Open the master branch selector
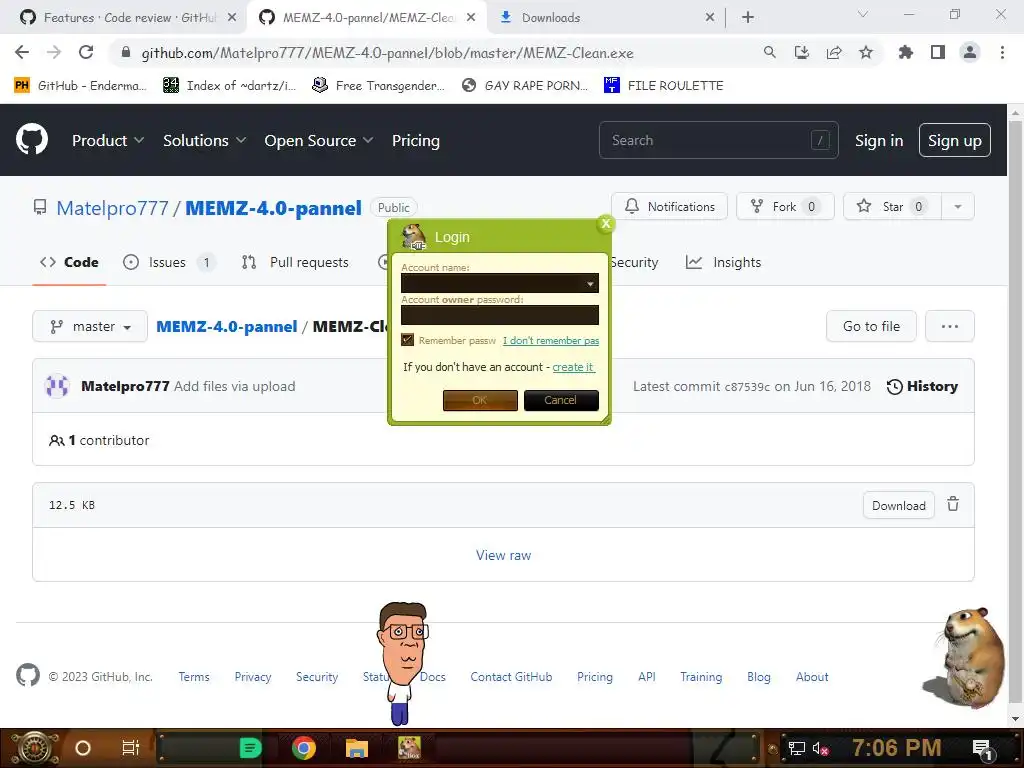Screen dimensions: 1024x768 90,326
